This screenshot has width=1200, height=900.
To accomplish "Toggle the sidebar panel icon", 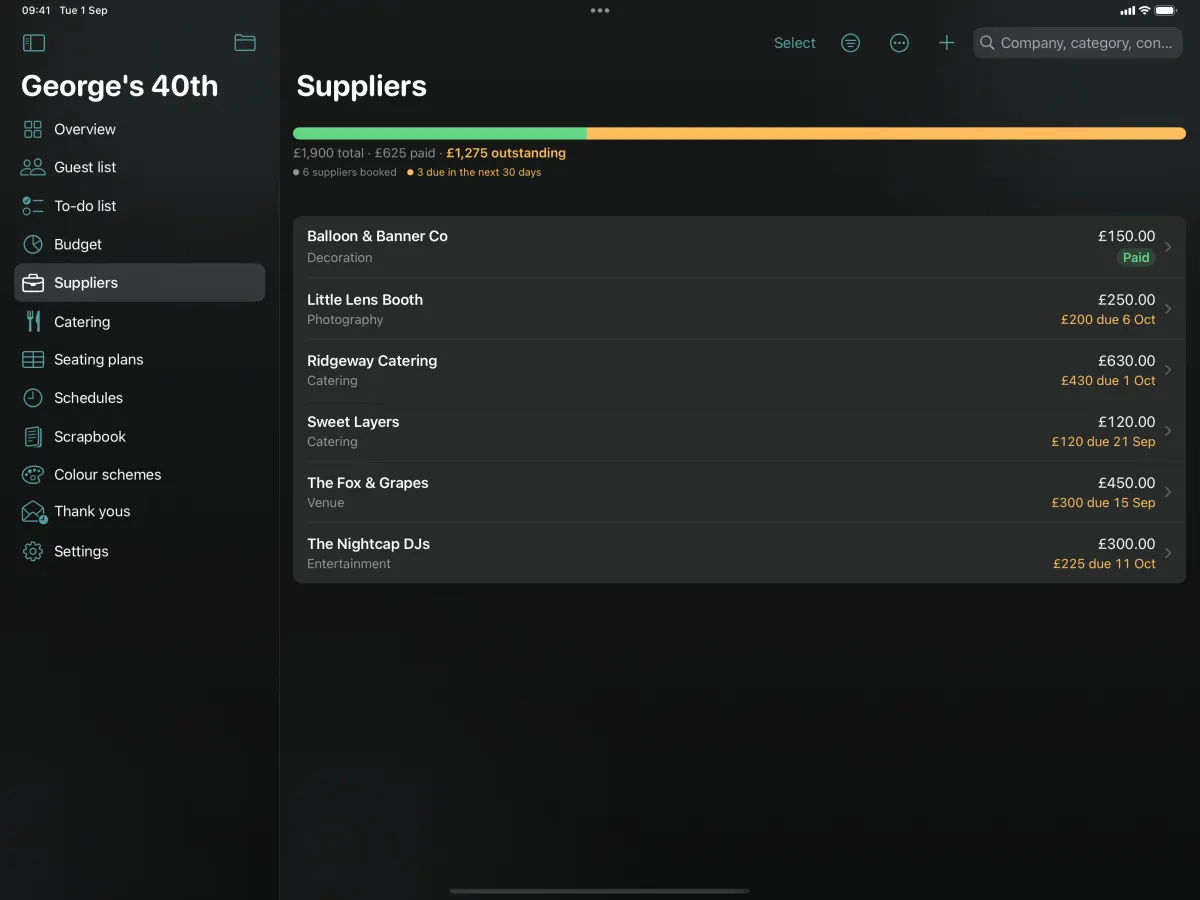I will pos(34,43).
